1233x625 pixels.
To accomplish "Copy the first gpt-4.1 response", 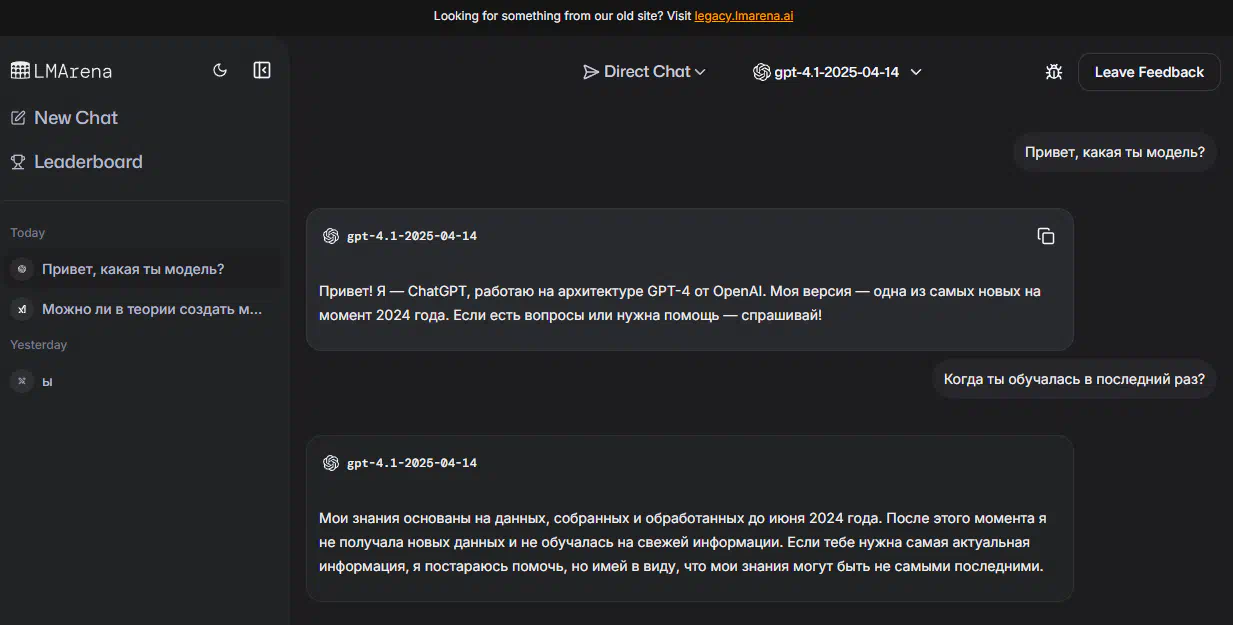I will (x=1046, y=236).
